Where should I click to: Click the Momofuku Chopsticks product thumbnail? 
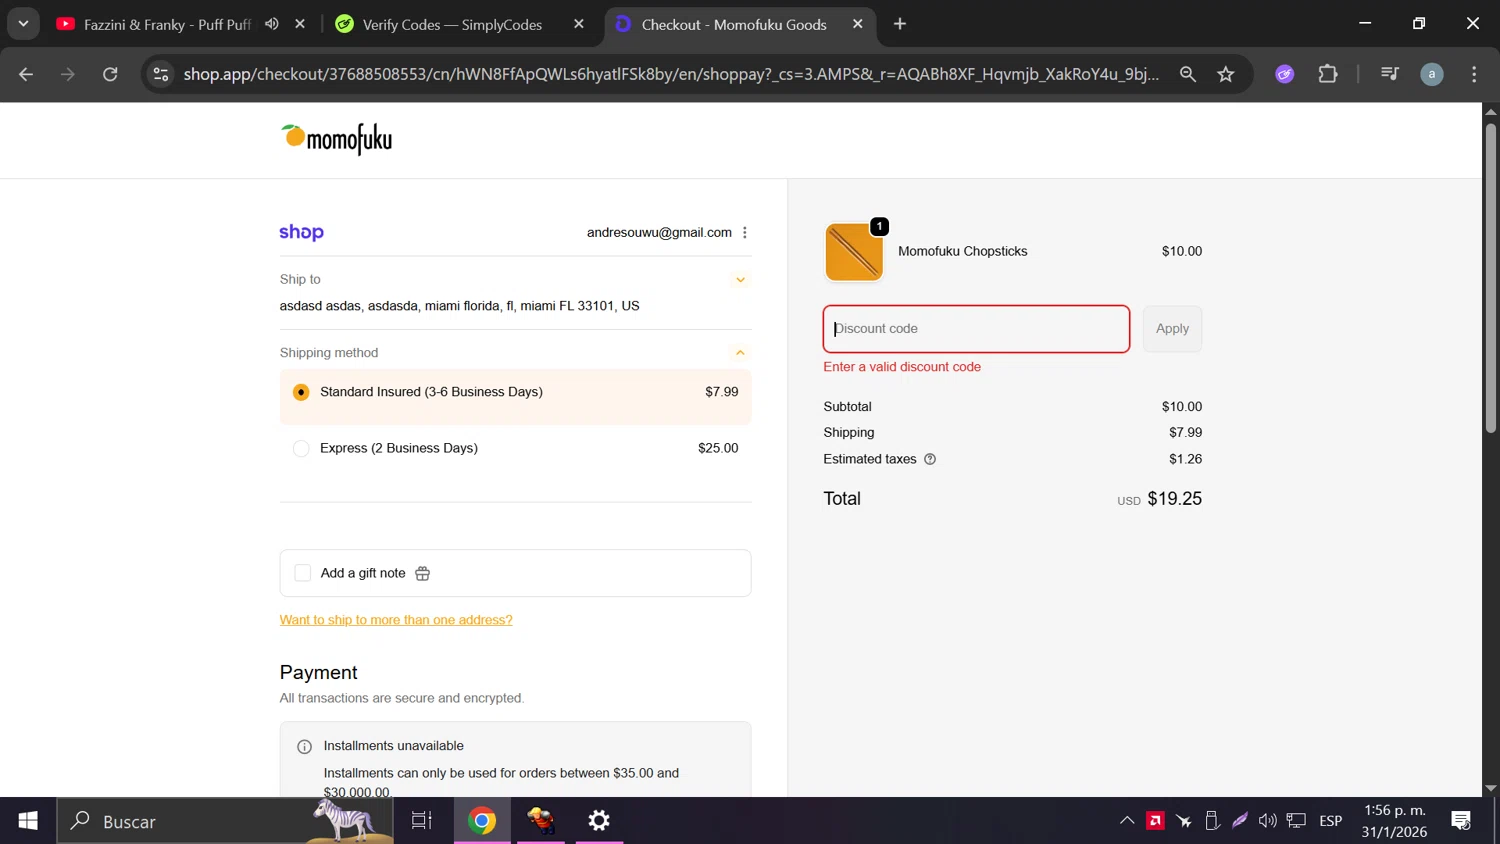854,252
